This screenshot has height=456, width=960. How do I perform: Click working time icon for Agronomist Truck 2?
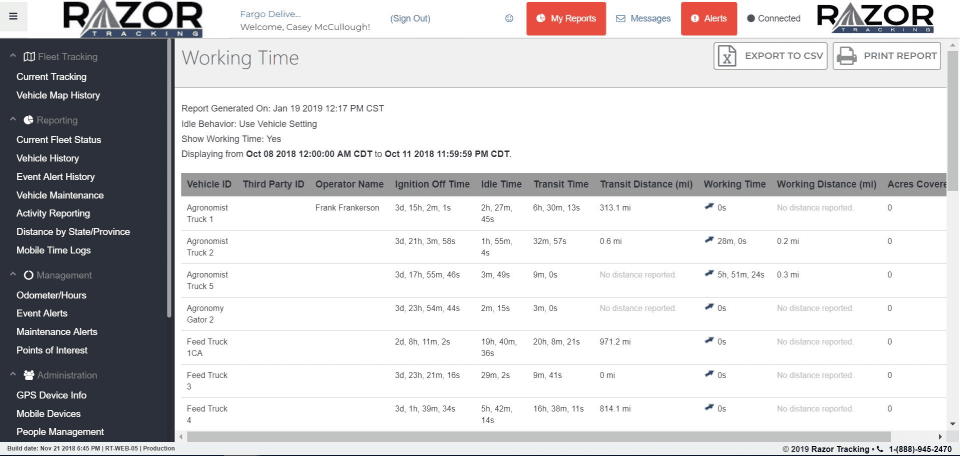click(x=709, y=241)
